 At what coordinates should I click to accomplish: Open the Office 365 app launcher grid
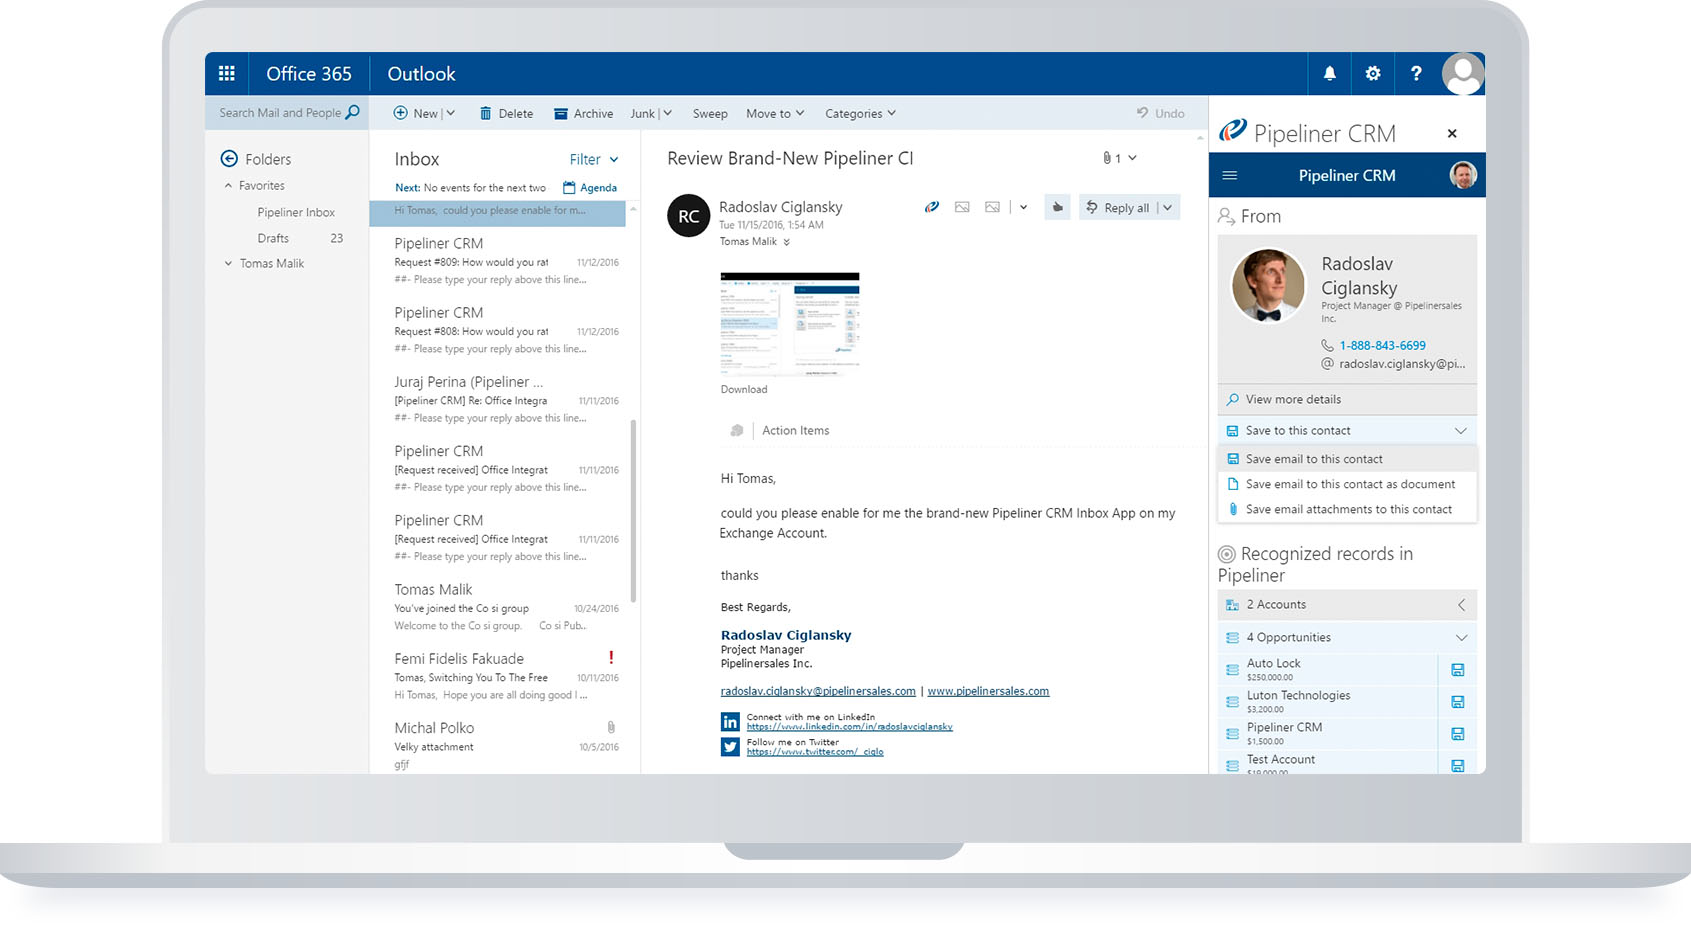(227, 73)
